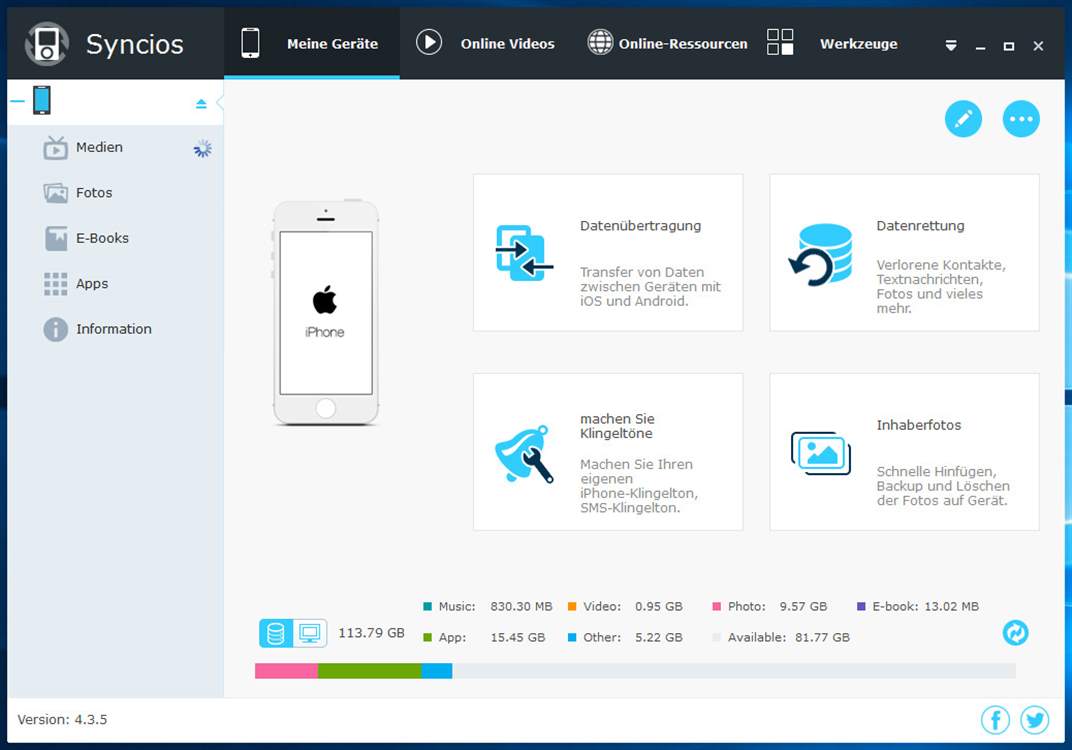The image size is (1072, 750).
Task: Refresh storage info with circular arrows
Action: (x=1015, y=632)
